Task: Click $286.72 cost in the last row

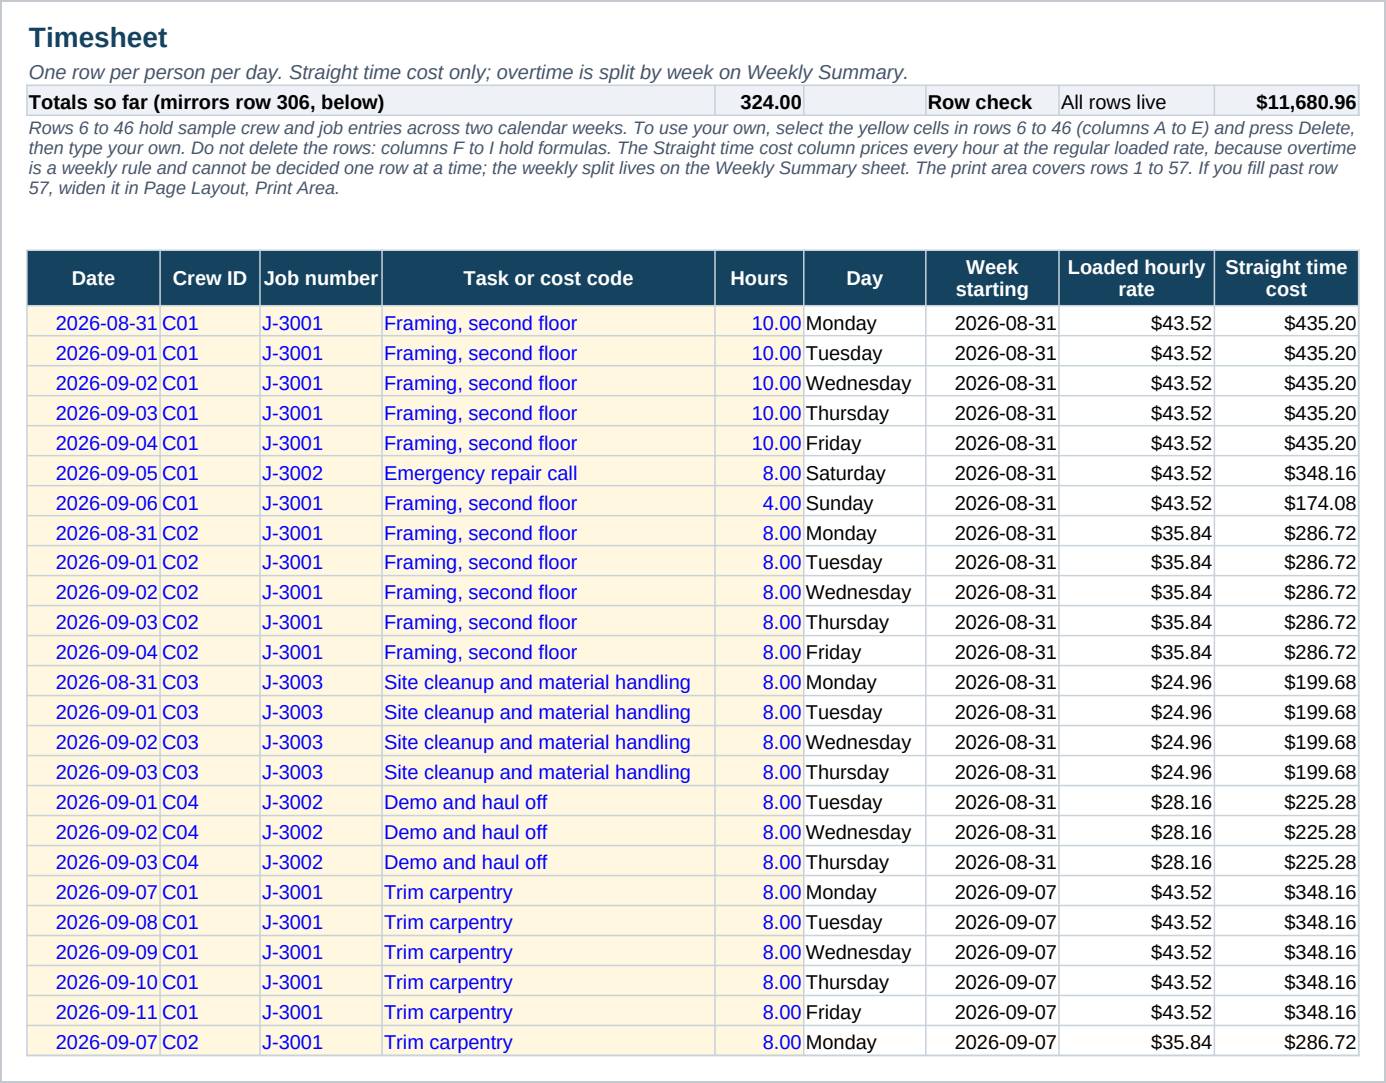Action: tap(1286, 1042)
